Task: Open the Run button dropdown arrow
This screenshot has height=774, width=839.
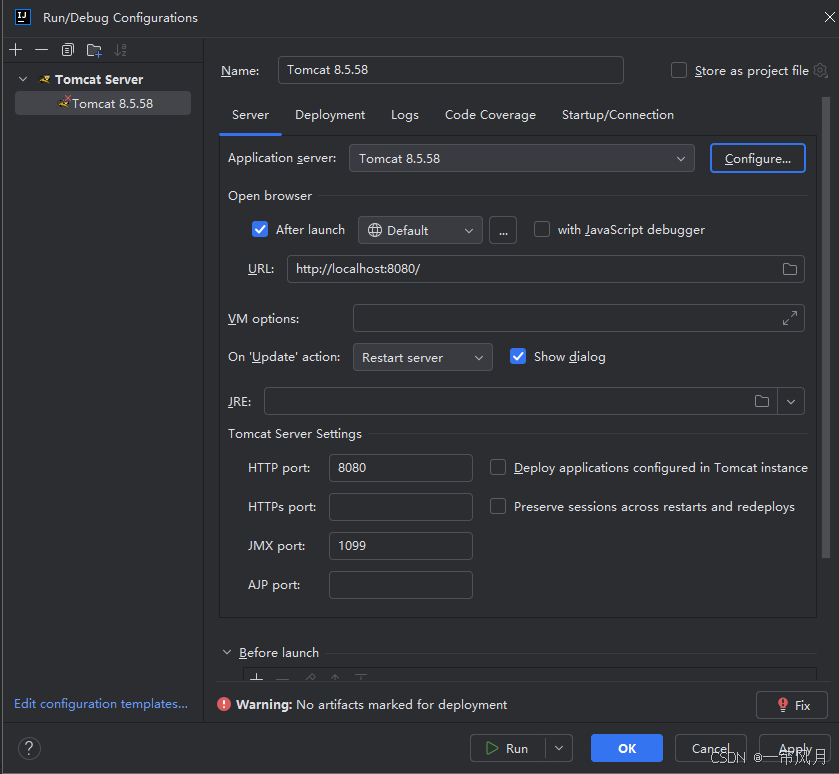Action: click(559, 748)
